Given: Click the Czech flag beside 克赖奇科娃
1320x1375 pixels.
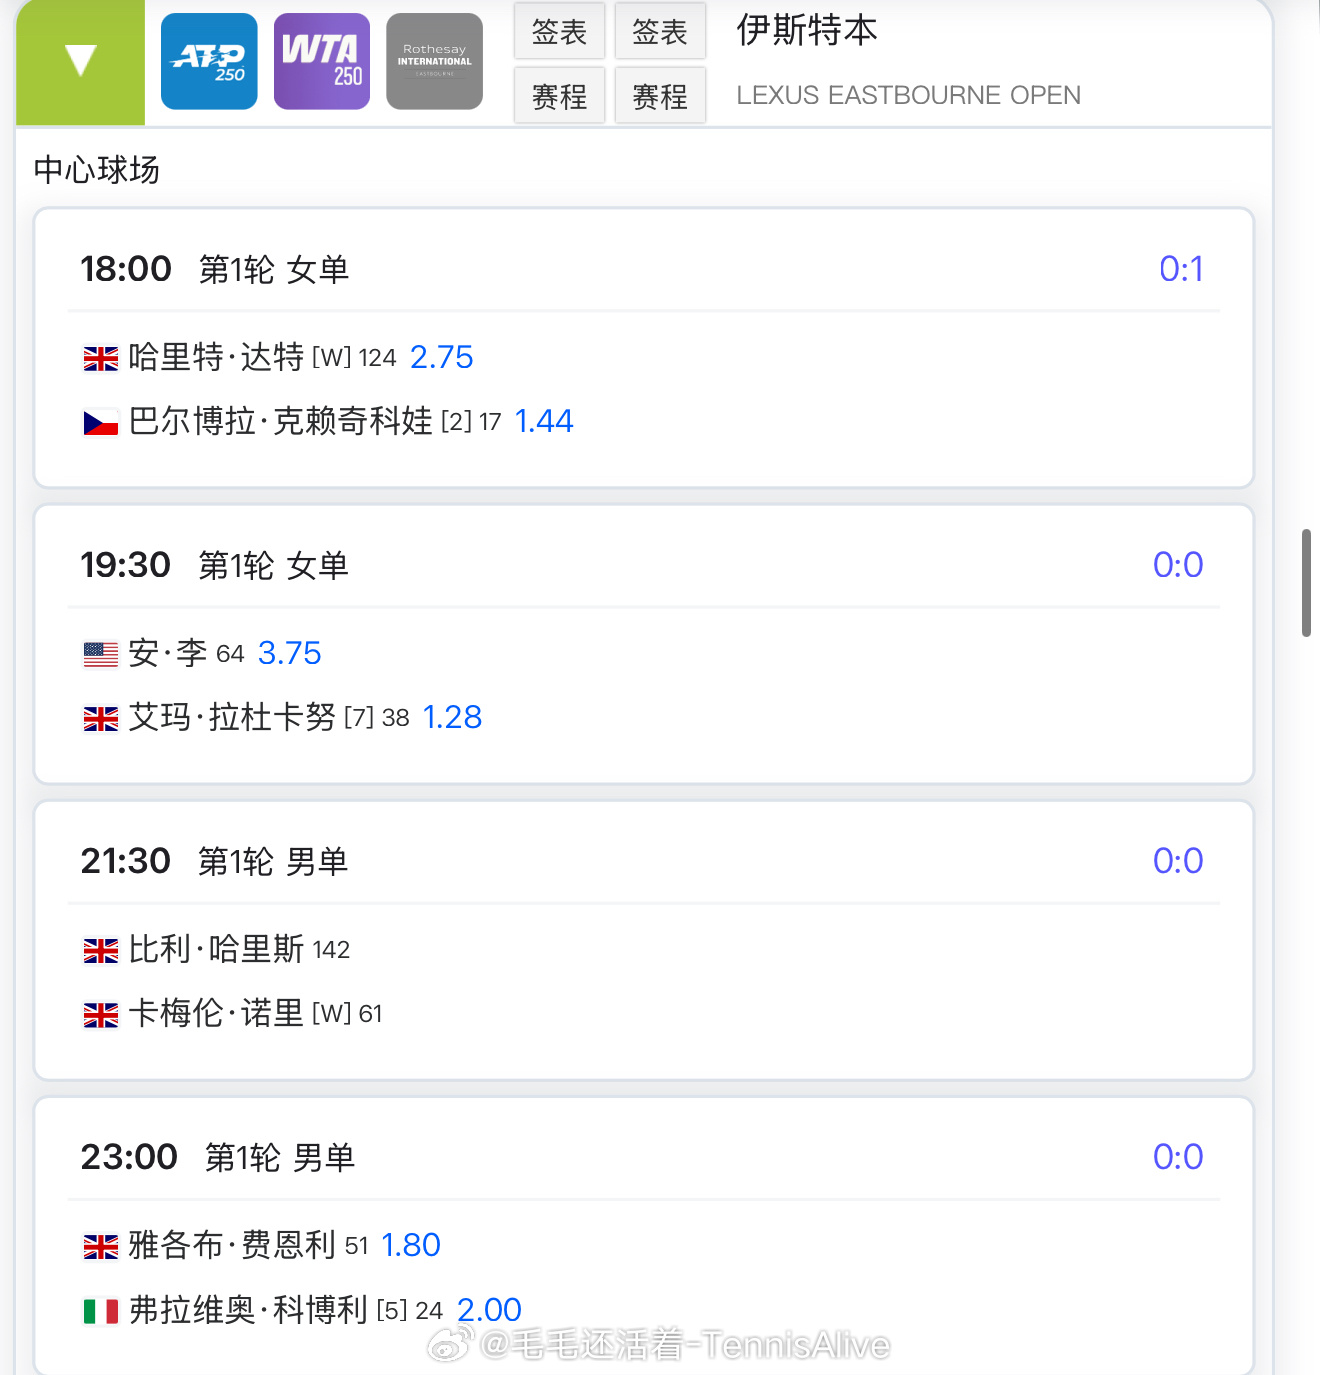Looking at the screenshot, I should click(x=101, y=422).
